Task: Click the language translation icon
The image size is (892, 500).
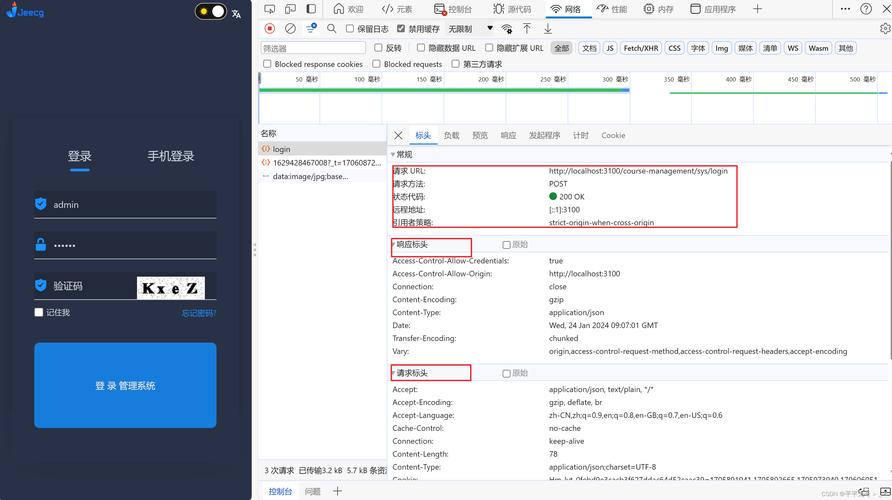Action: [236, 13]
